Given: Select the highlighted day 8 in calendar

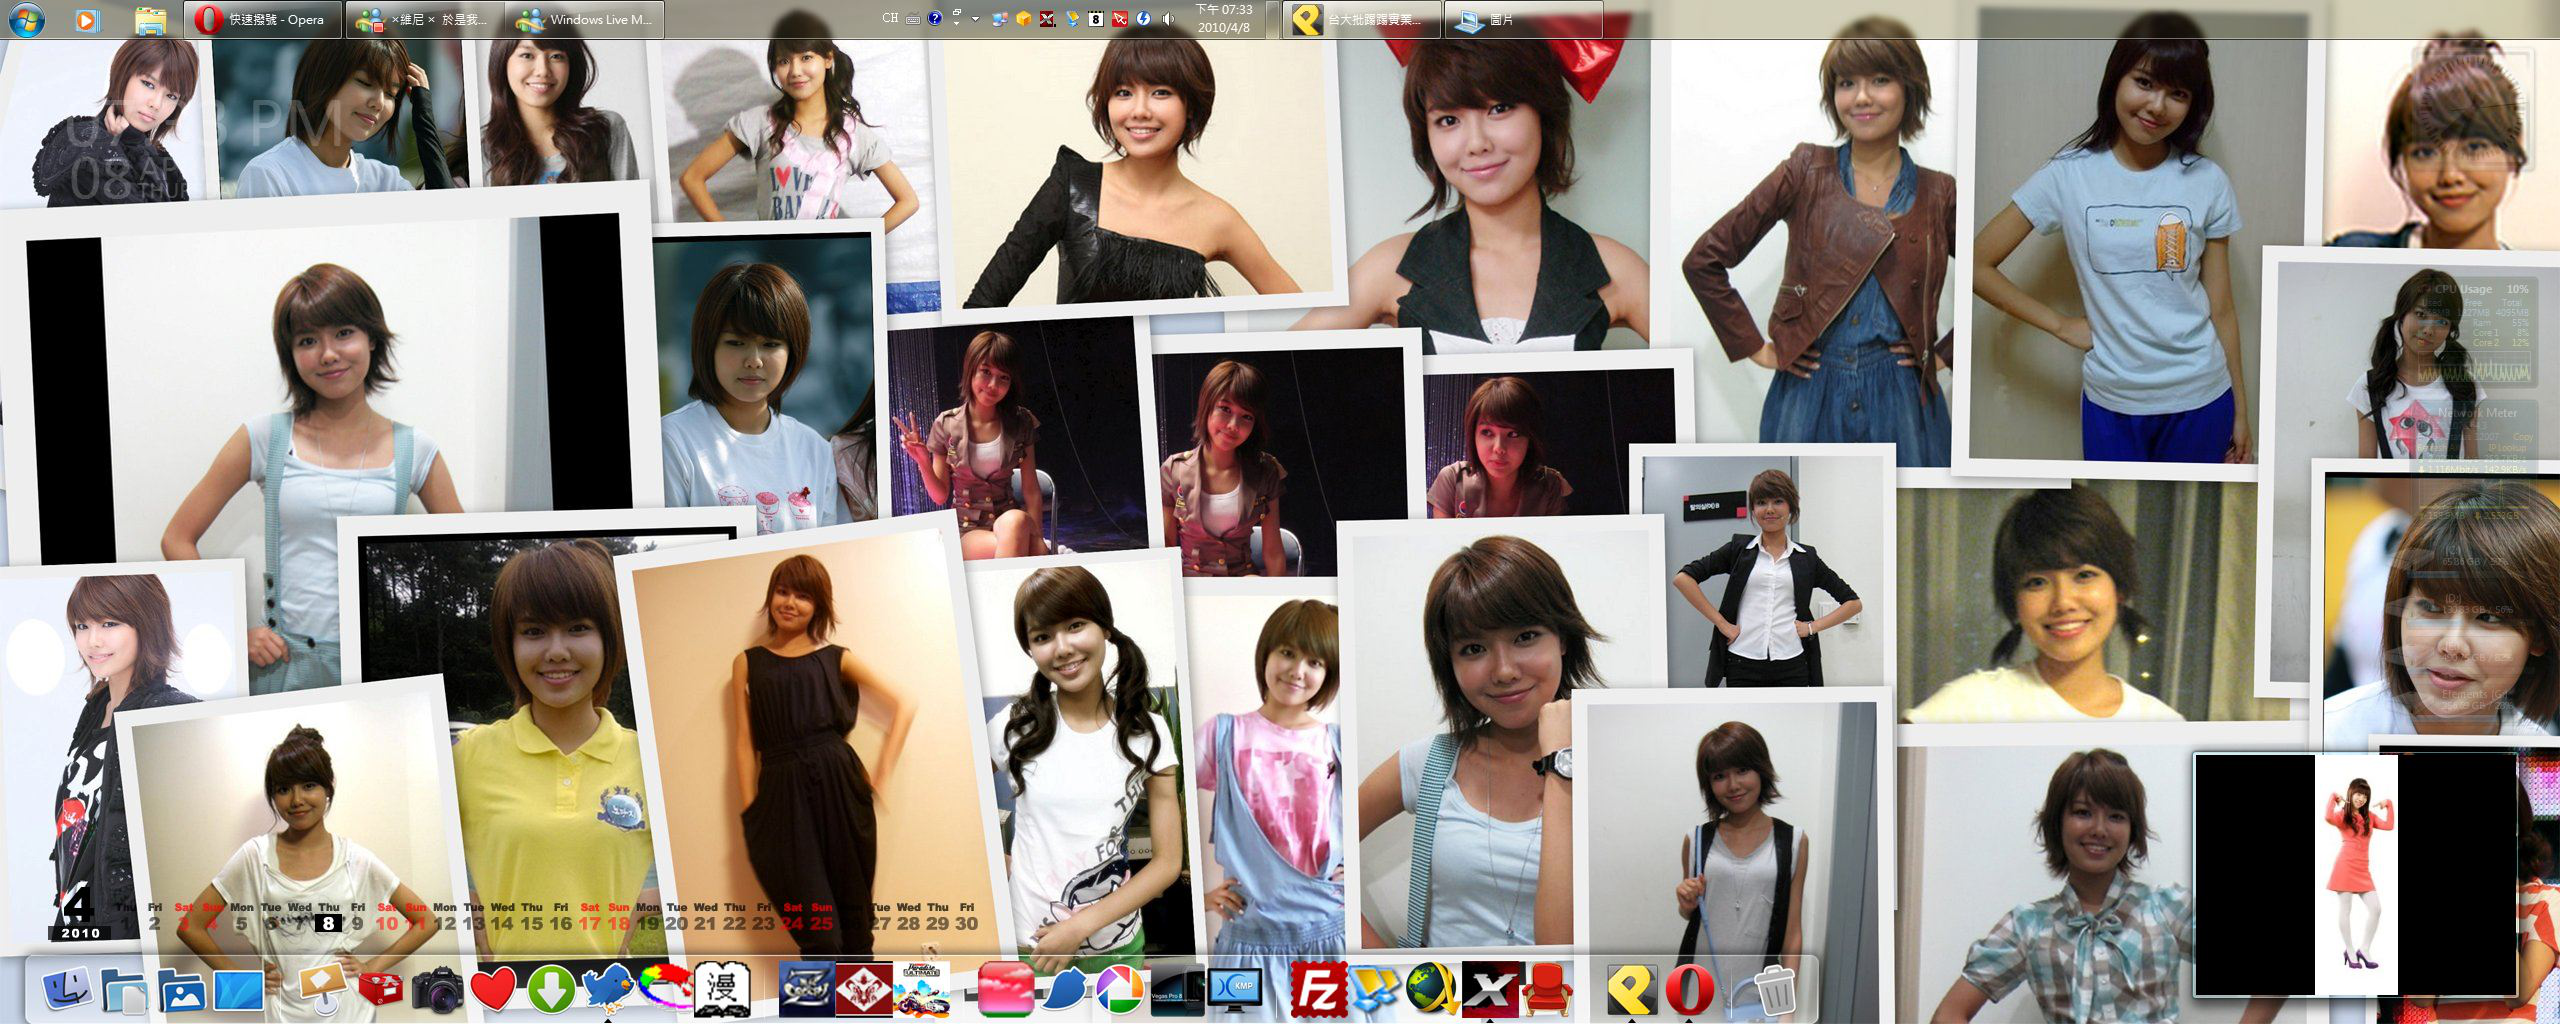Looking at the screenshot, I should click(x=328, y=923).
